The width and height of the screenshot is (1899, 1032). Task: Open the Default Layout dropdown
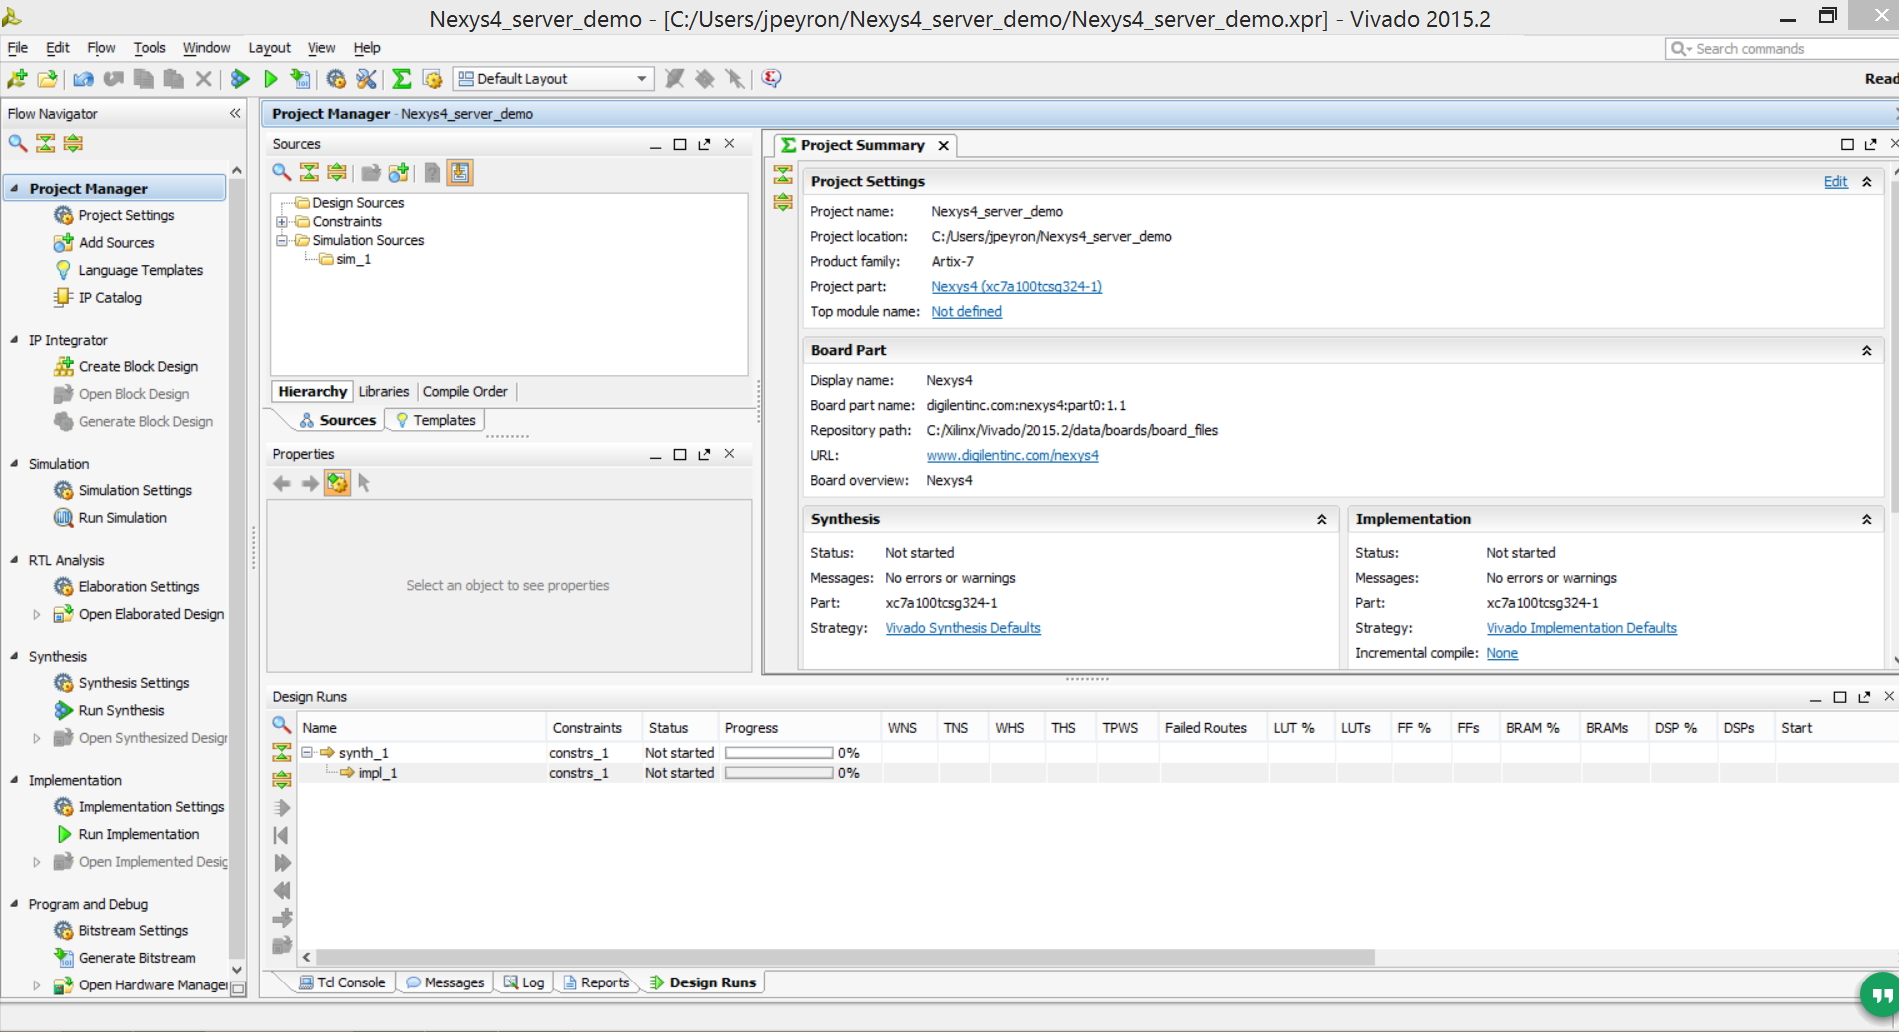pyautogui.click(x=554, y=79)
